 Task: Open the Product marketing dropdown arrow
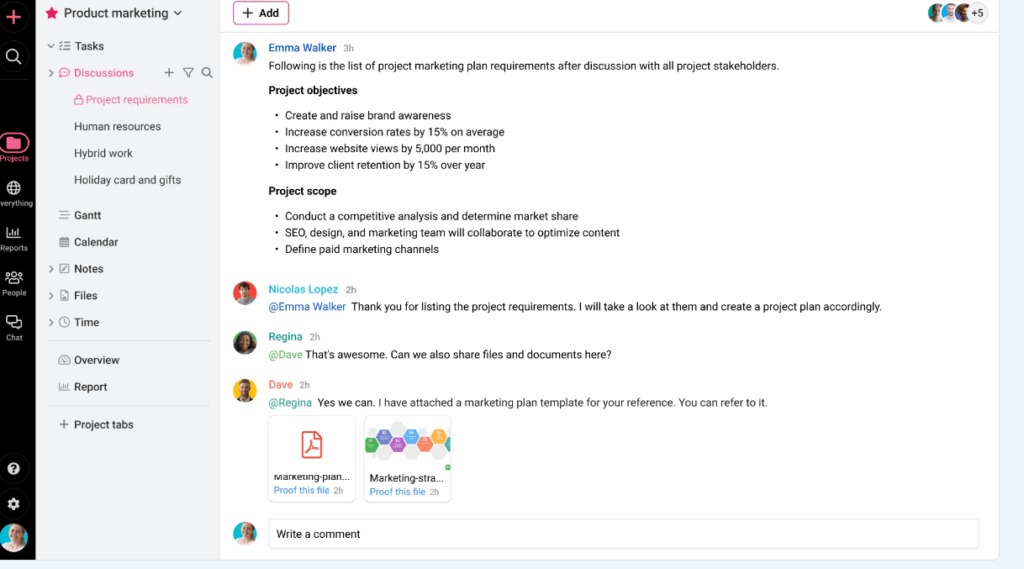(x=178, y=13)
